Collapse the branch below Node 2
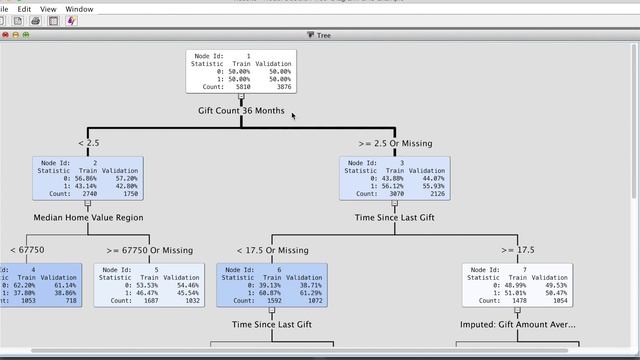Viewport: 640px width, 360px height. click(x=88, y=203)
